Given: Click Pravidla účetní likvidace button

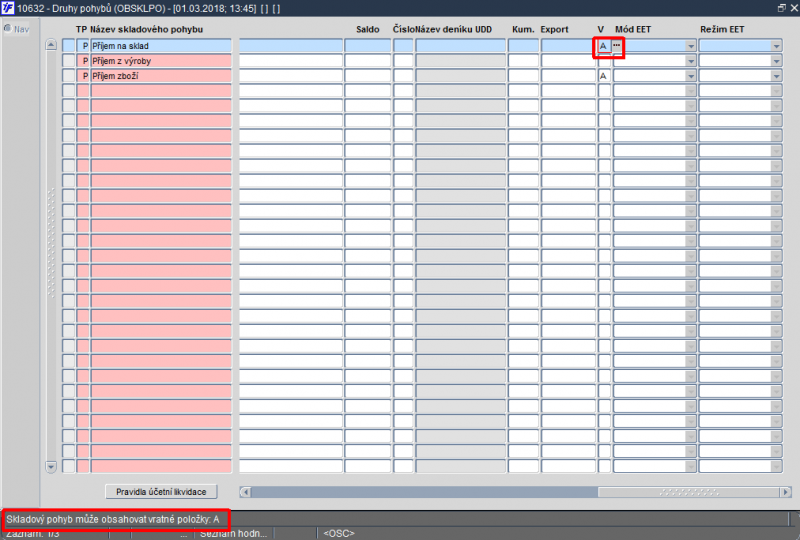Looking at the screenshot, I should [x=161, y=492].
